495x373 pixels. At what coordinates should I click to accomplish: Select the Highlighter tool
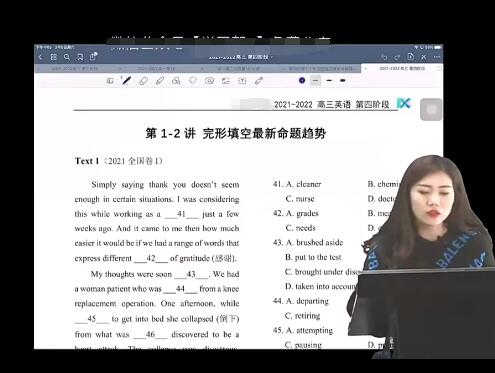tap(160, 81)
